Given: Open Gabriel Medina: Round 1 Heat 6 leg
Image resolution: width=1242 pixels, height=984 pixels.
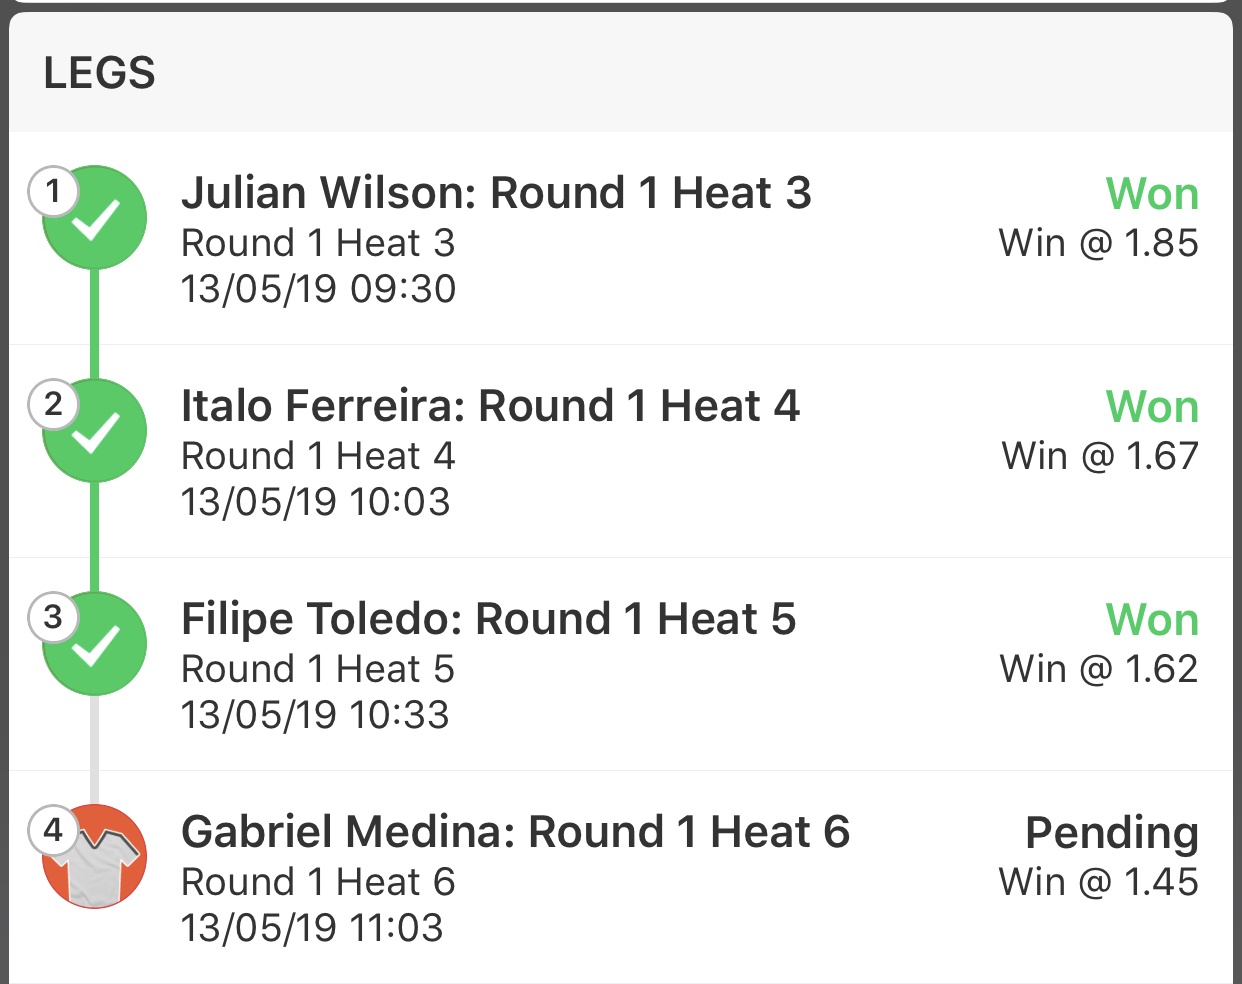Looking at the screenshot, I should [x=621, y=877].
